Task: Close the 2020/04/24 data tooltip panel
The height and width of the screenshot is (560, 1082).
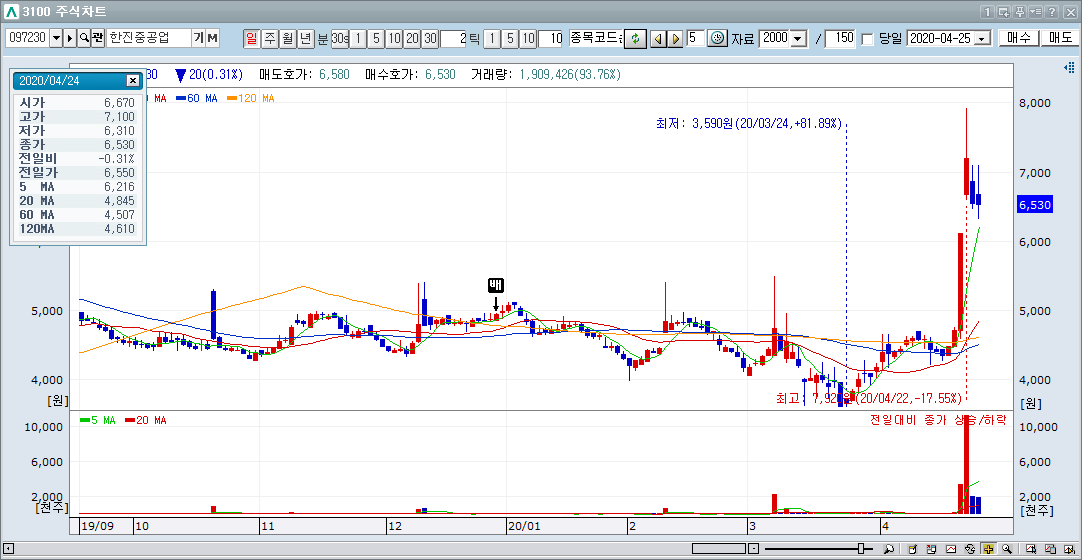Action: point(132,81)
